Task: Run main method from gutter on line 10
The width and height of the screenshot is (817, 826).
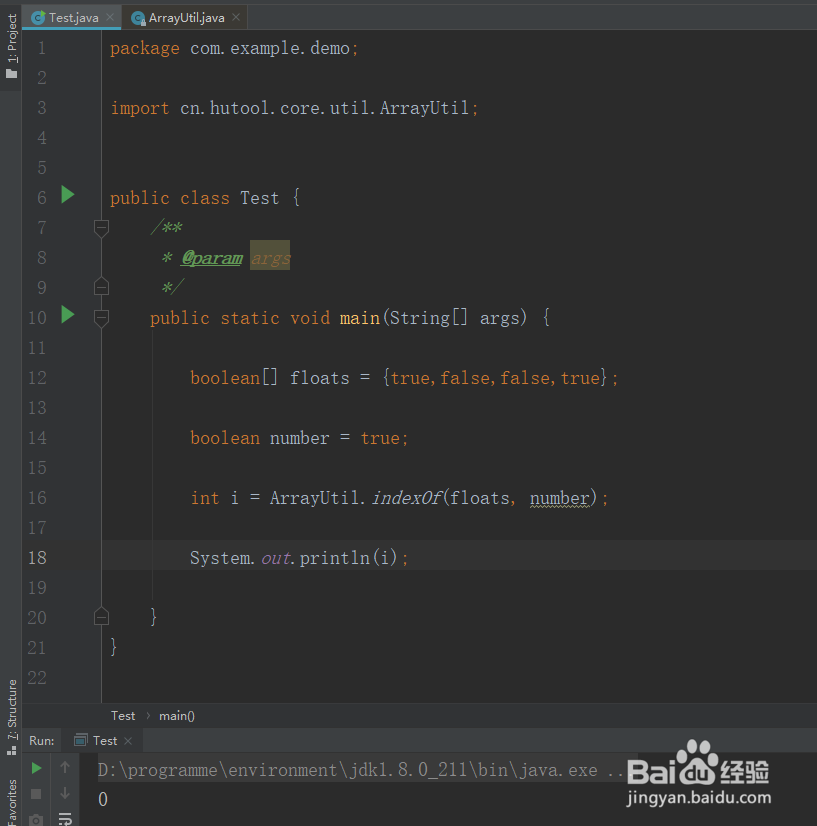Action: pos(68,315)
